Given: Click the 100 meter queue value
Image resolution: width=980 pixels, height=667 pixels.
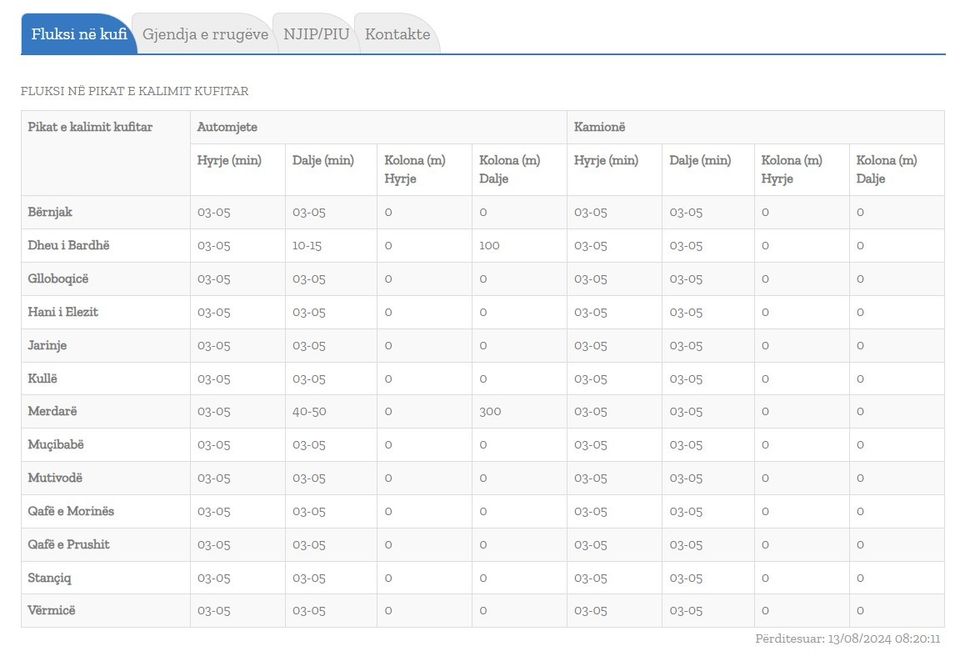Looking at the screenshot, I should click(x=489, y=245).
